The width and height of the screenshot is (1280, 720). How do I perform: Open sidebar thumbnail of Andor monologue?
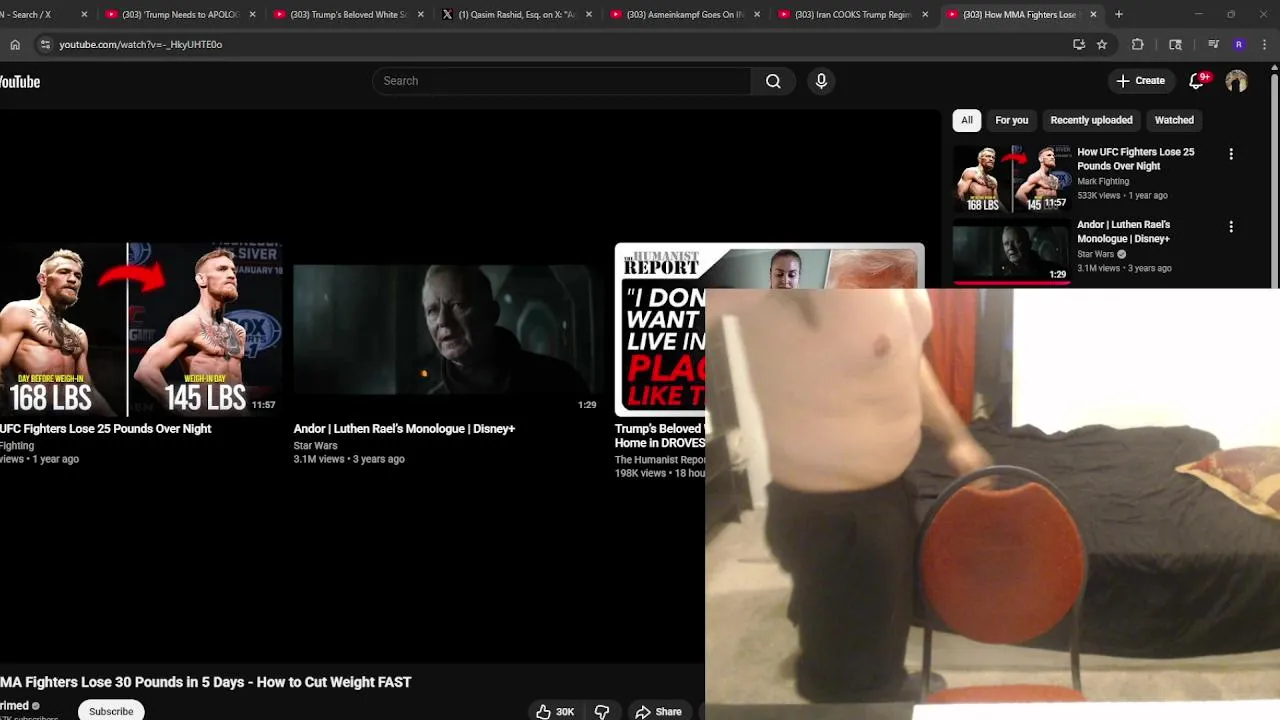[1011, 251]
